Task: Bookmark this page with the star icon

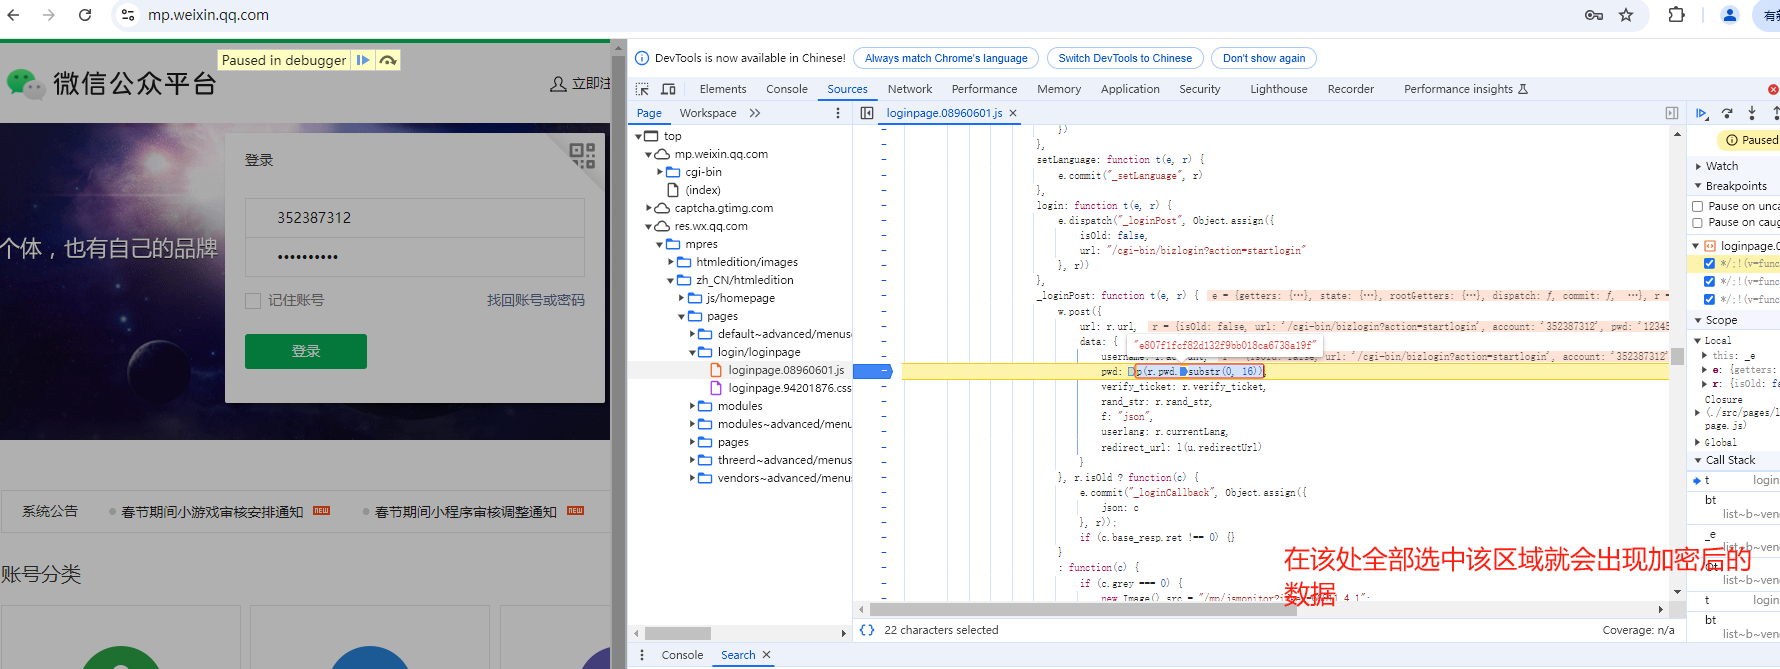Action: pos(1626,15)
